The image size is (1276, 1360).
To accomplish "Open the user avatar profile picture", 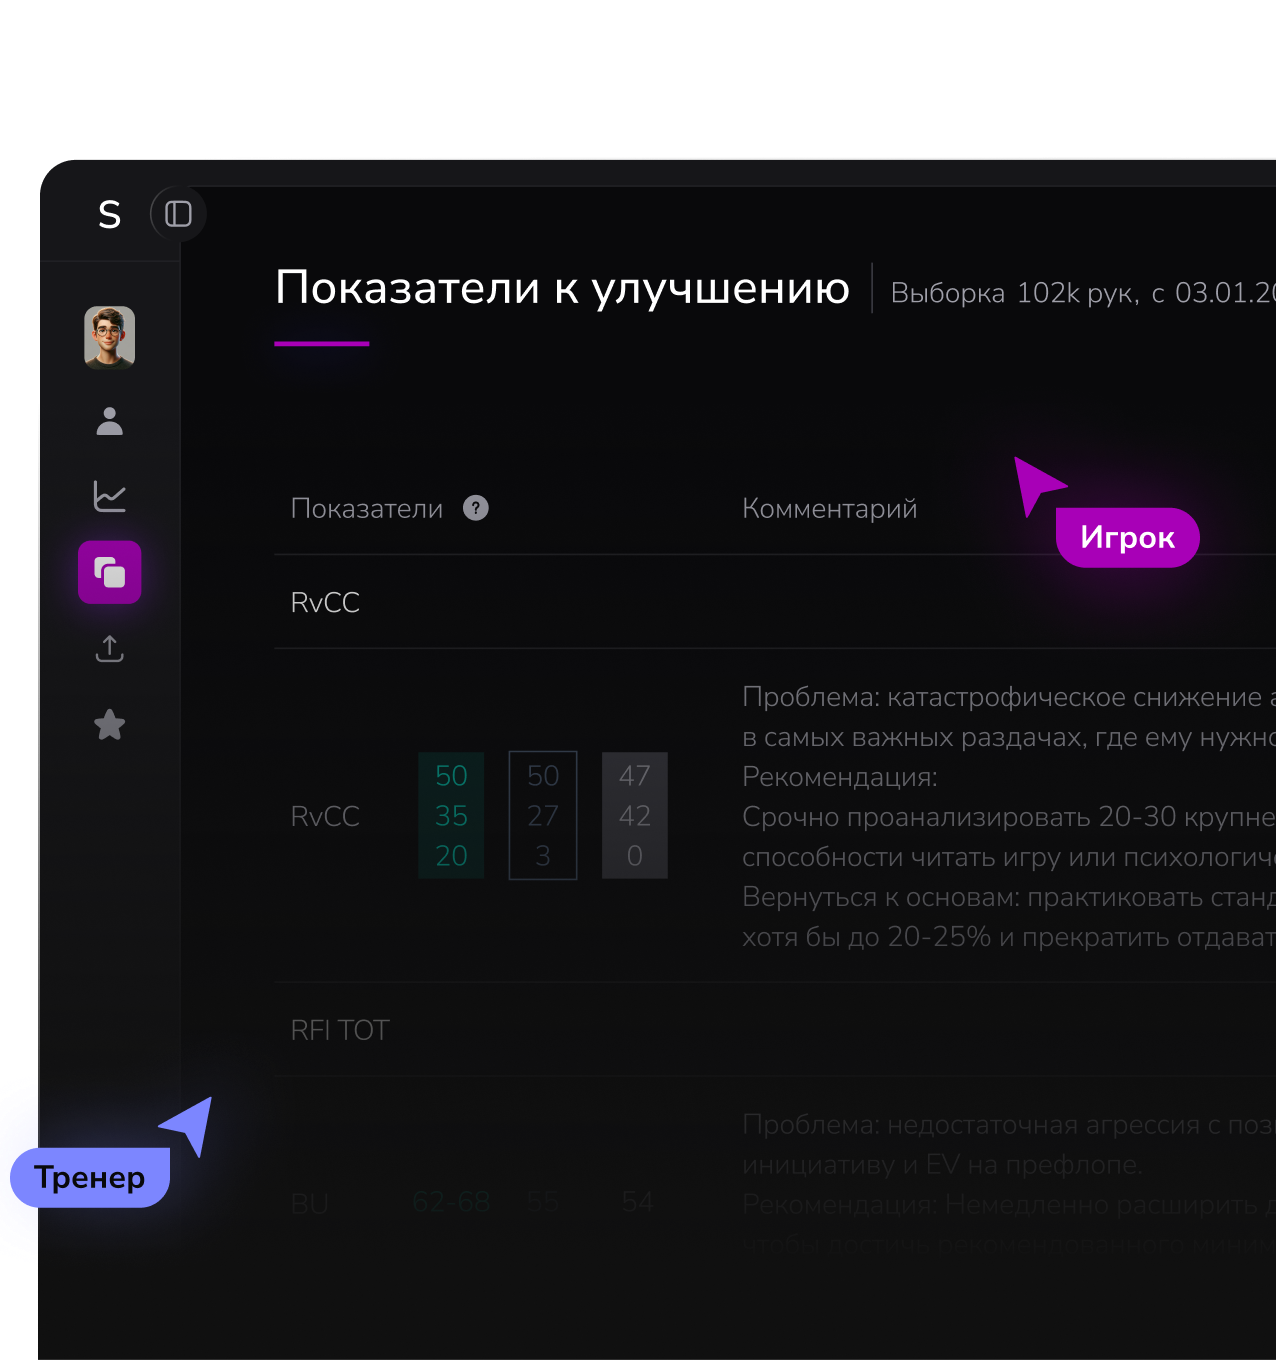I will point(110,337).
